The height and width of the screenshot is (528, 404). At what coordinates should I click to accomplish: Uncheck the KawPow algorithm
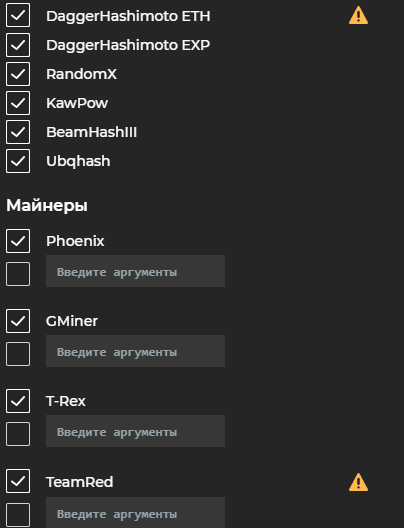coord(18,103)
